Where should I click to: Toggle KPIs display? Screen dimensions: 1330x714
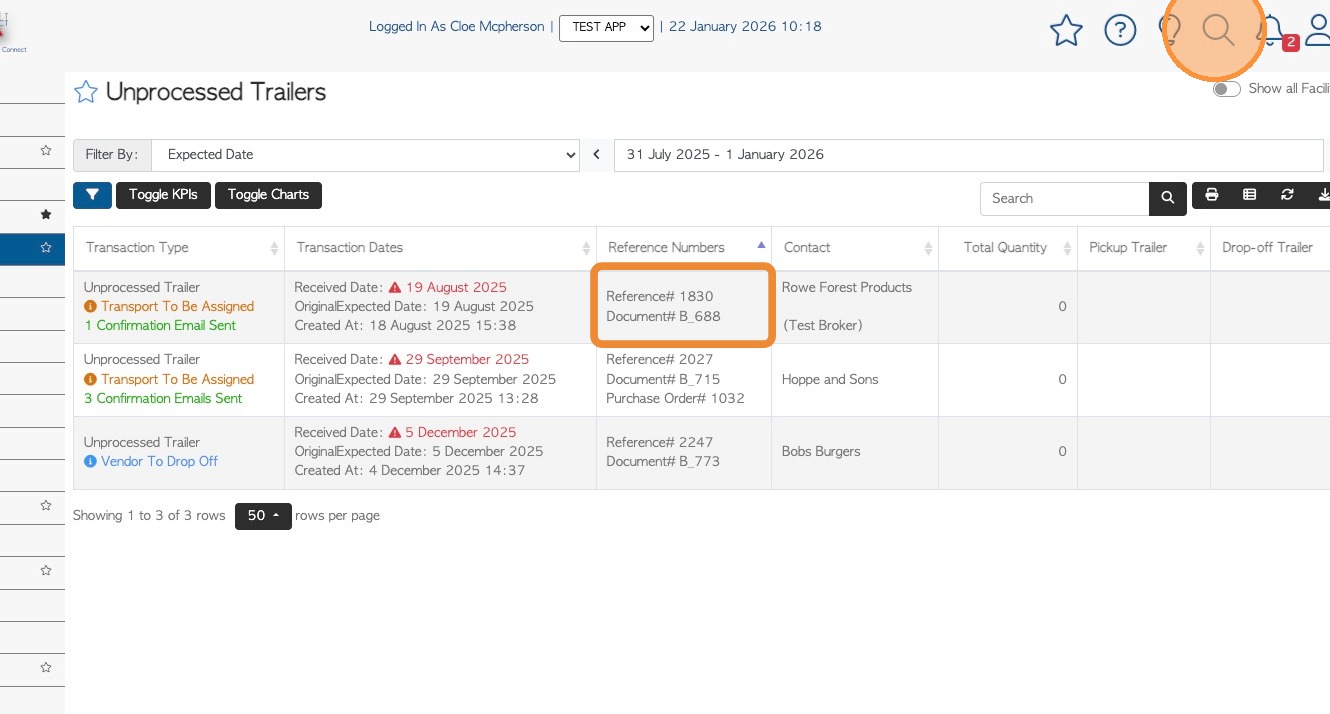click(163, 195)
